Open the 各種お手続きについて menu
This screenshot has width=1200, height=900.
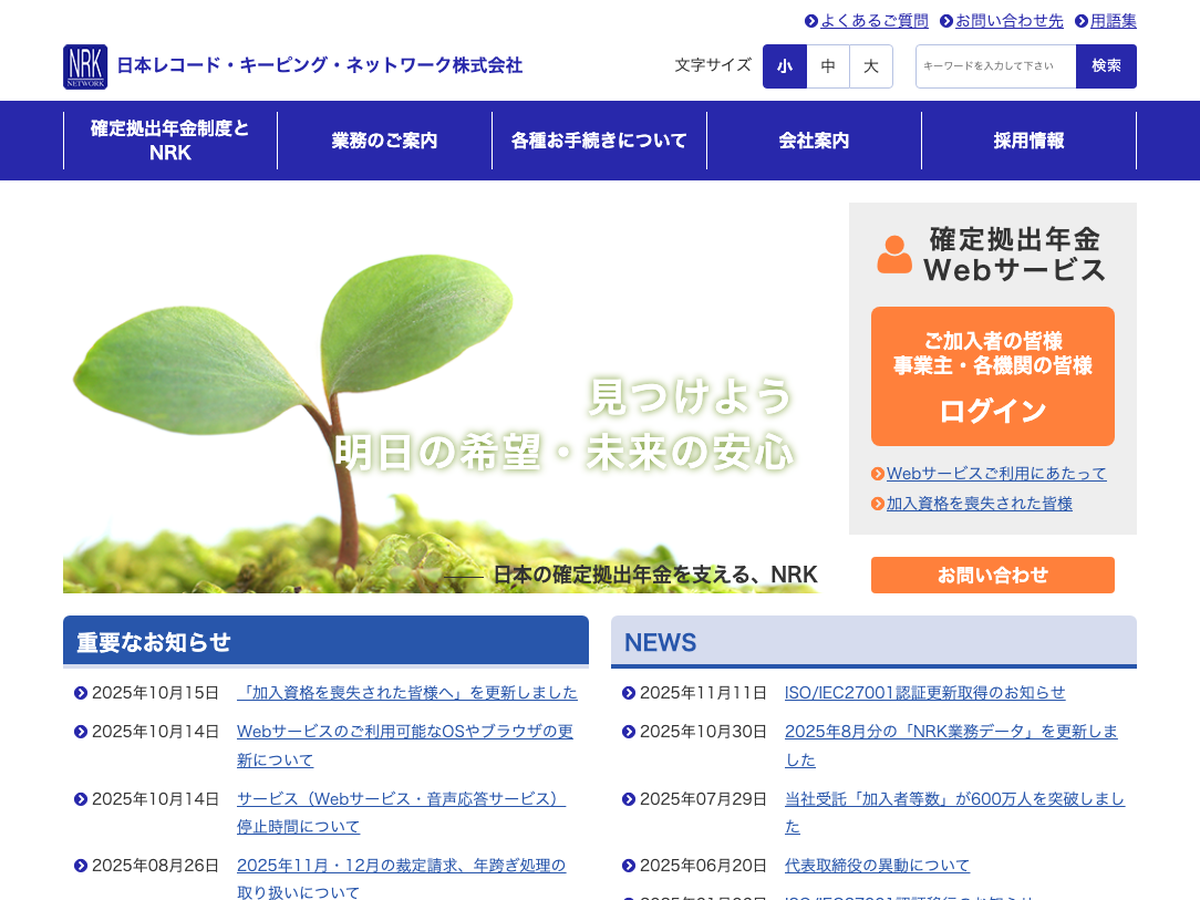[599, 141]
